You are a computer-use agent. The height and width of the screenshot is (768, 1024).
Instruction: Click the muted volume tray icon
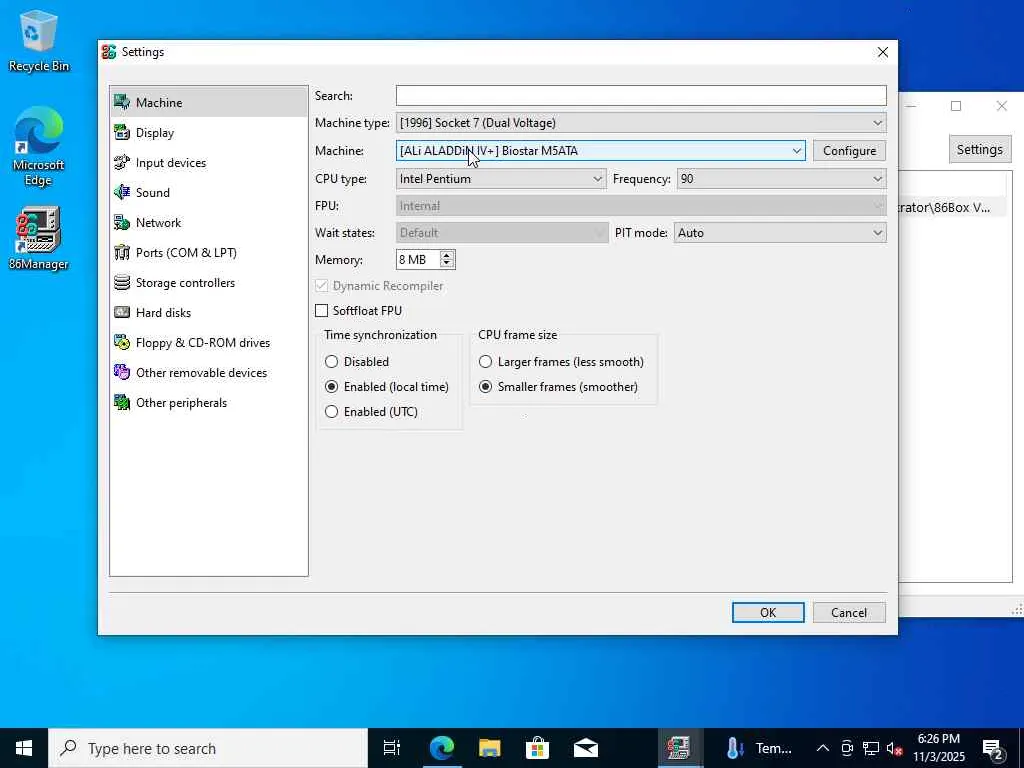(x=895, y=748)
